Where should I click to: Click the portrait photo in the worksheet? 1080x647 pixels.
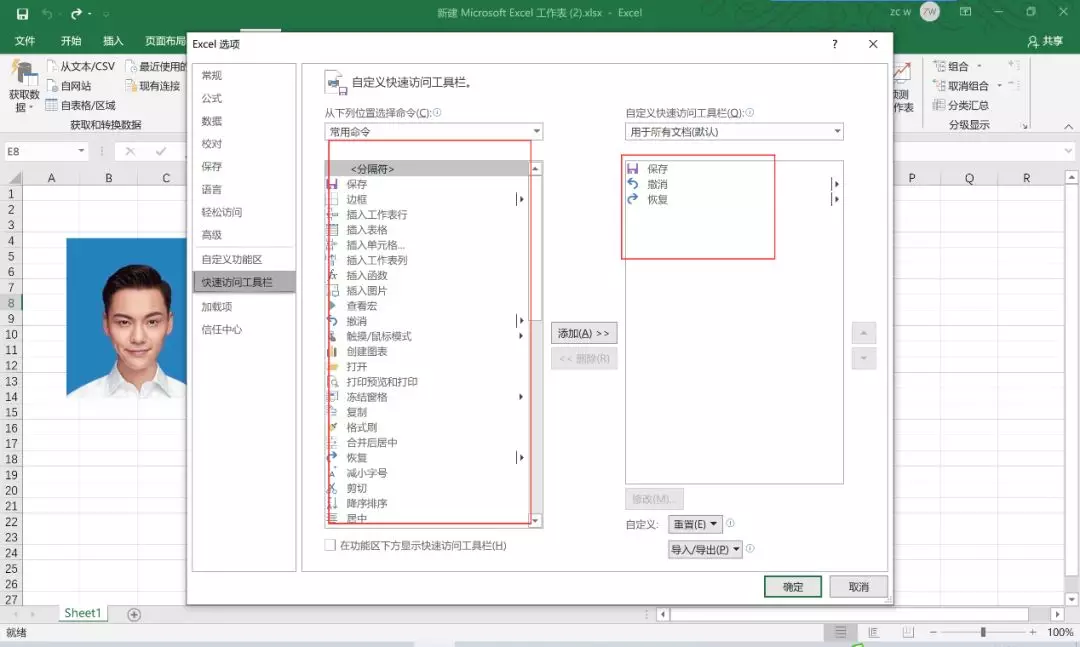point(127,318)
